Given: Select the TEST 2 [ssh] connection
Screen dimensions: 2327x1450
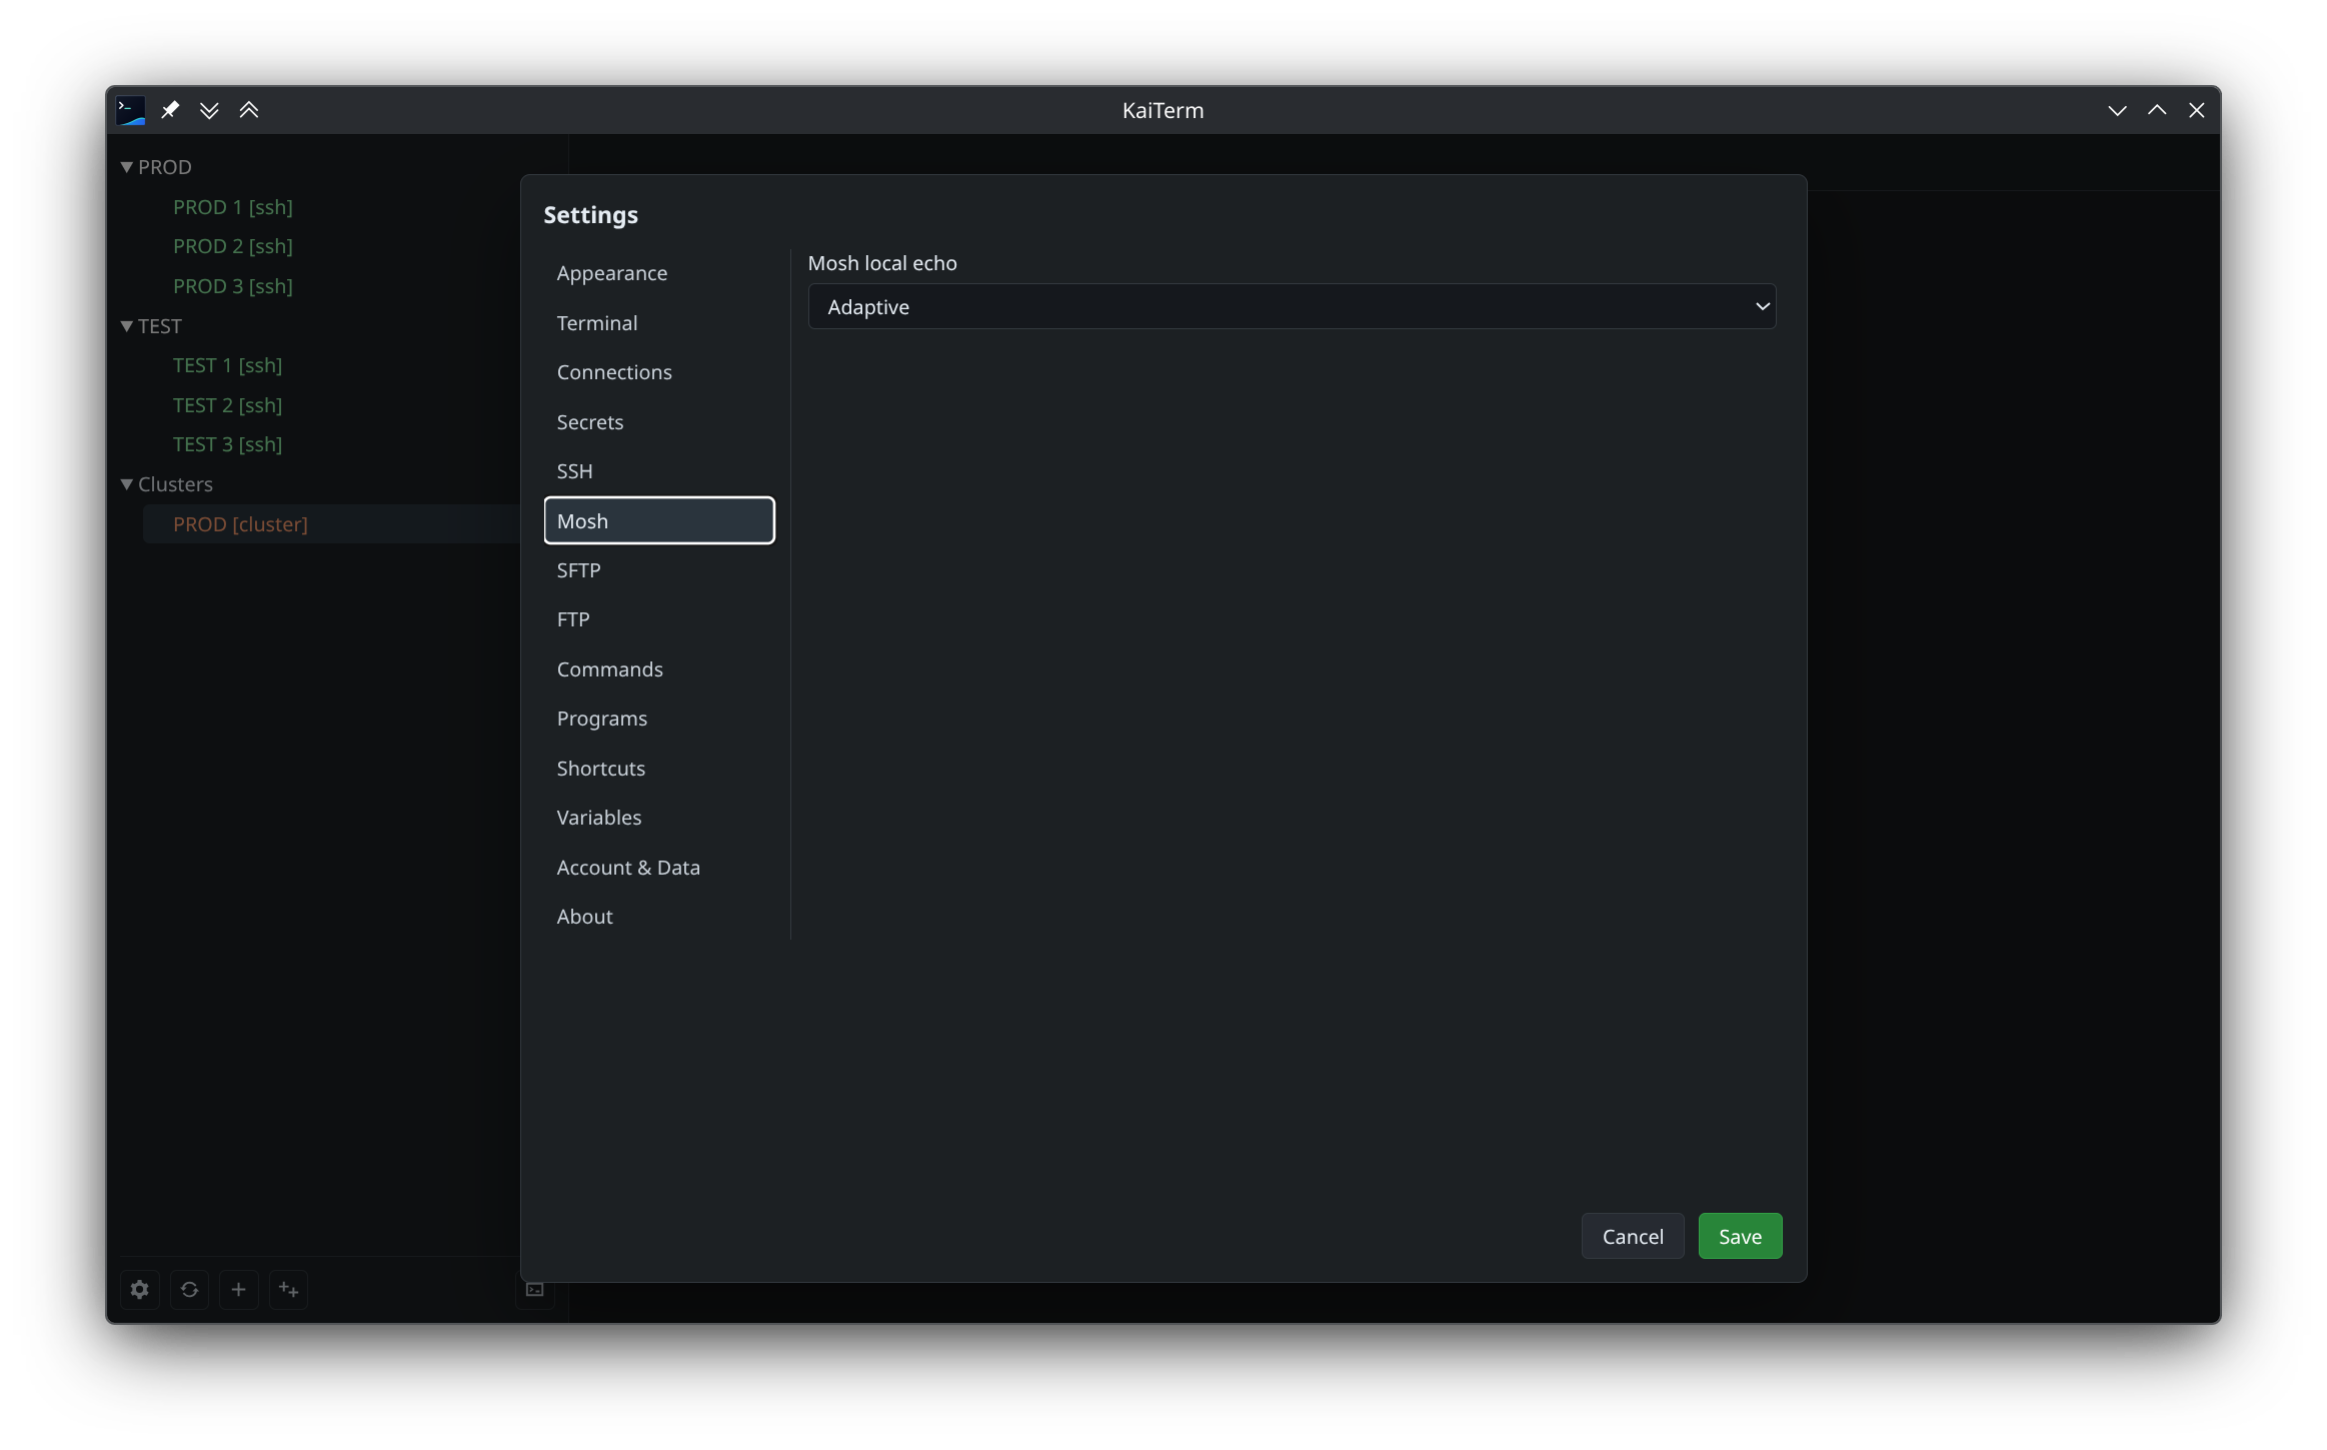Looking at the screenshot, I should point(227,405).
